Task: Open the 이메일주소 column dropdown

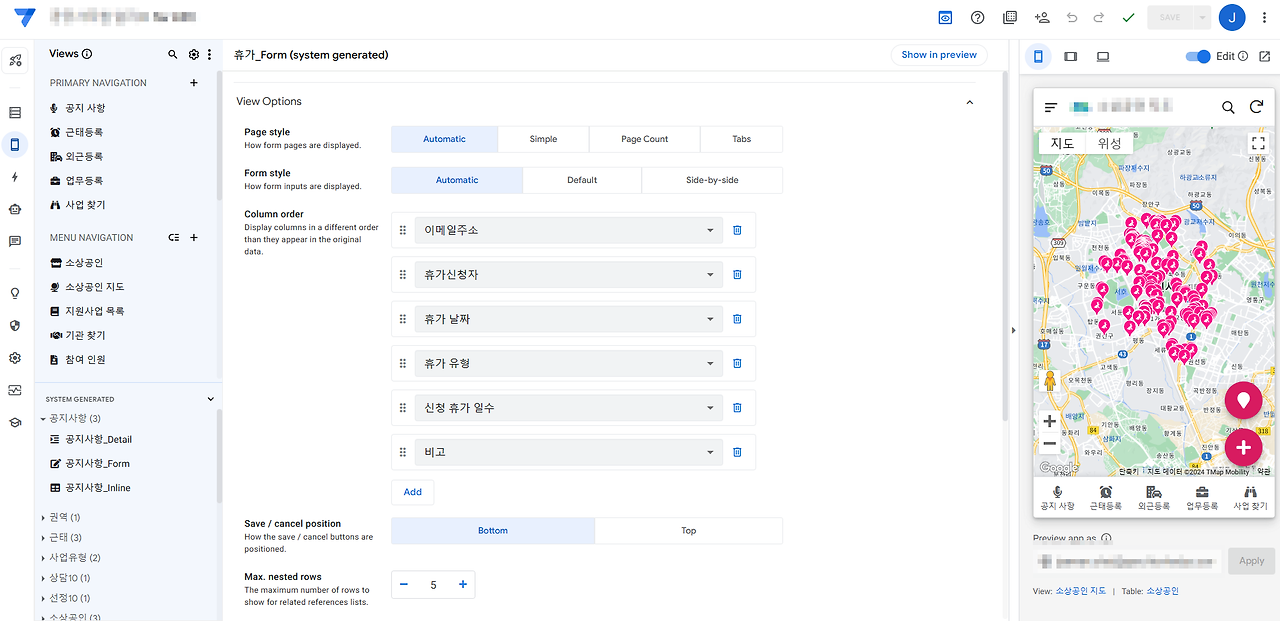Action: pyautogui.click(x=568, y=230)
